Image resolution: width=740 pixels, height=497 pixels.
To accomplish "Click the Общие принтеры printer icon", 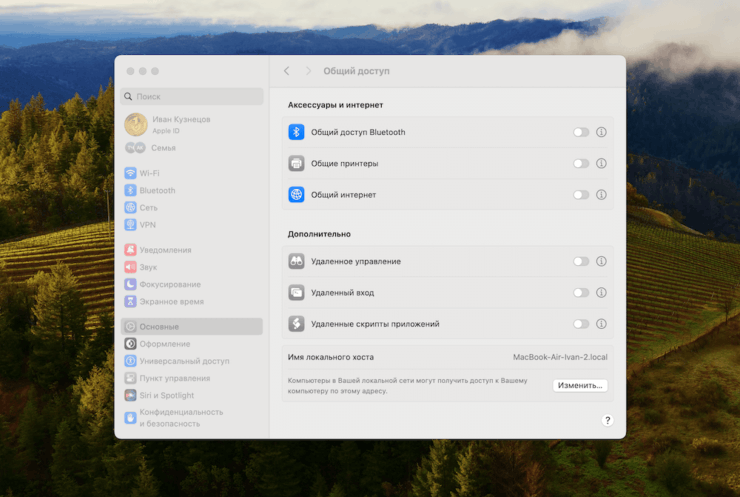I will pos(296,163).
